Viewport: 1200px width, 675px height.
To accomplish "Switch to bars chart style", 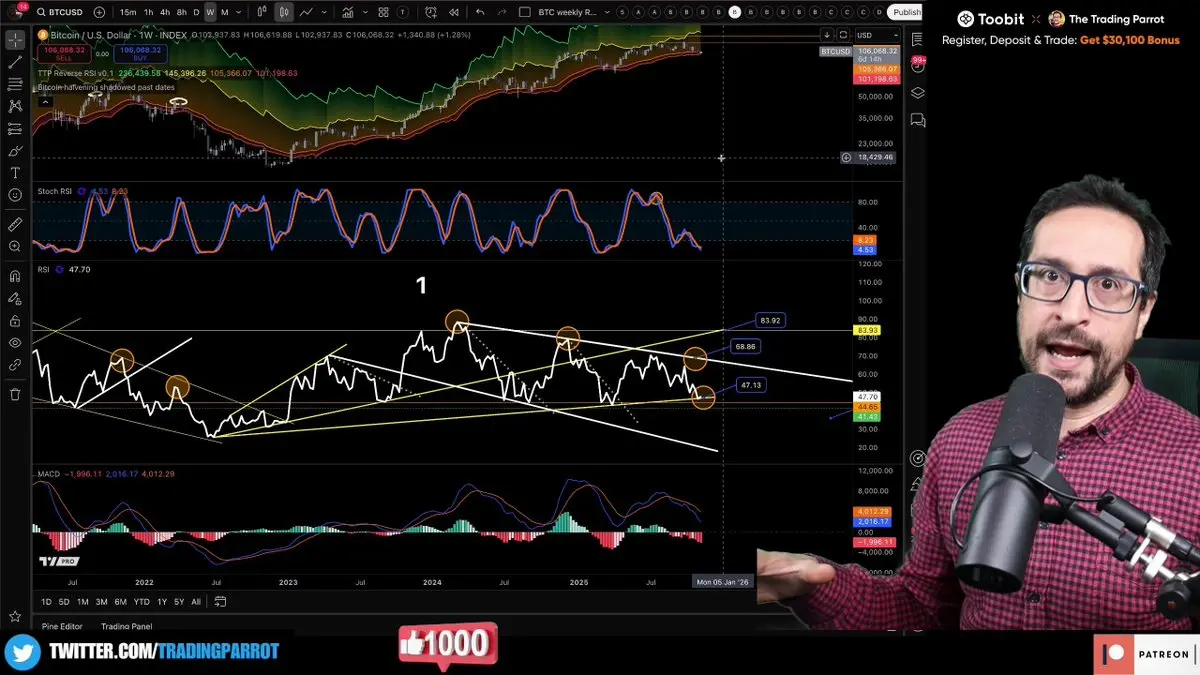I will (261, 12).
